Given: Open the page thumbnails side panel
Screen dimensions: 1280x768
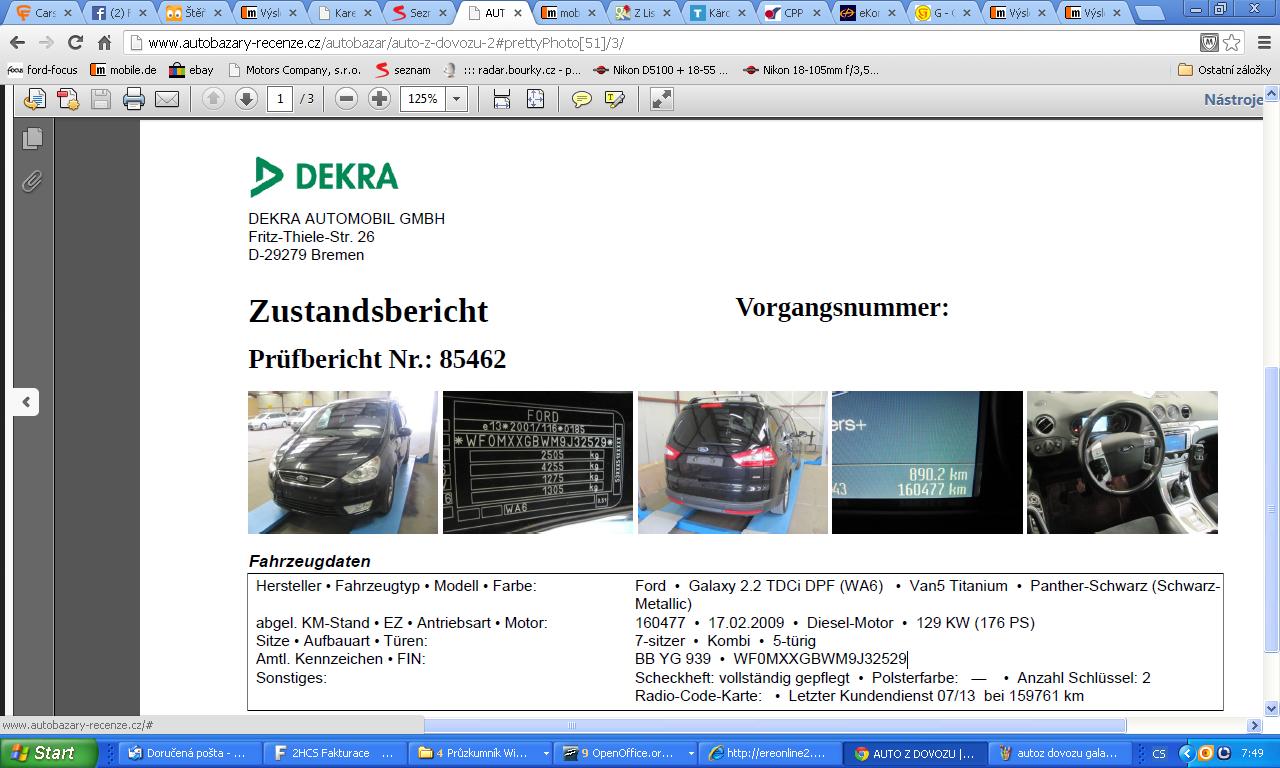Looking at the screenshot, I should [x=32, y=138].
